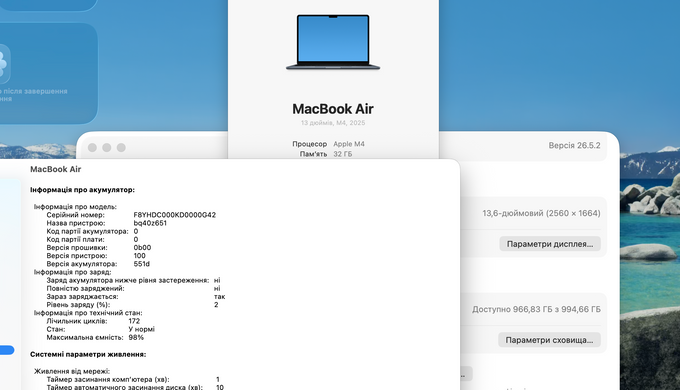The height and width of the screenshot is (390, 680).
Task: Select firmware version value 0b00
Action: 142,248
